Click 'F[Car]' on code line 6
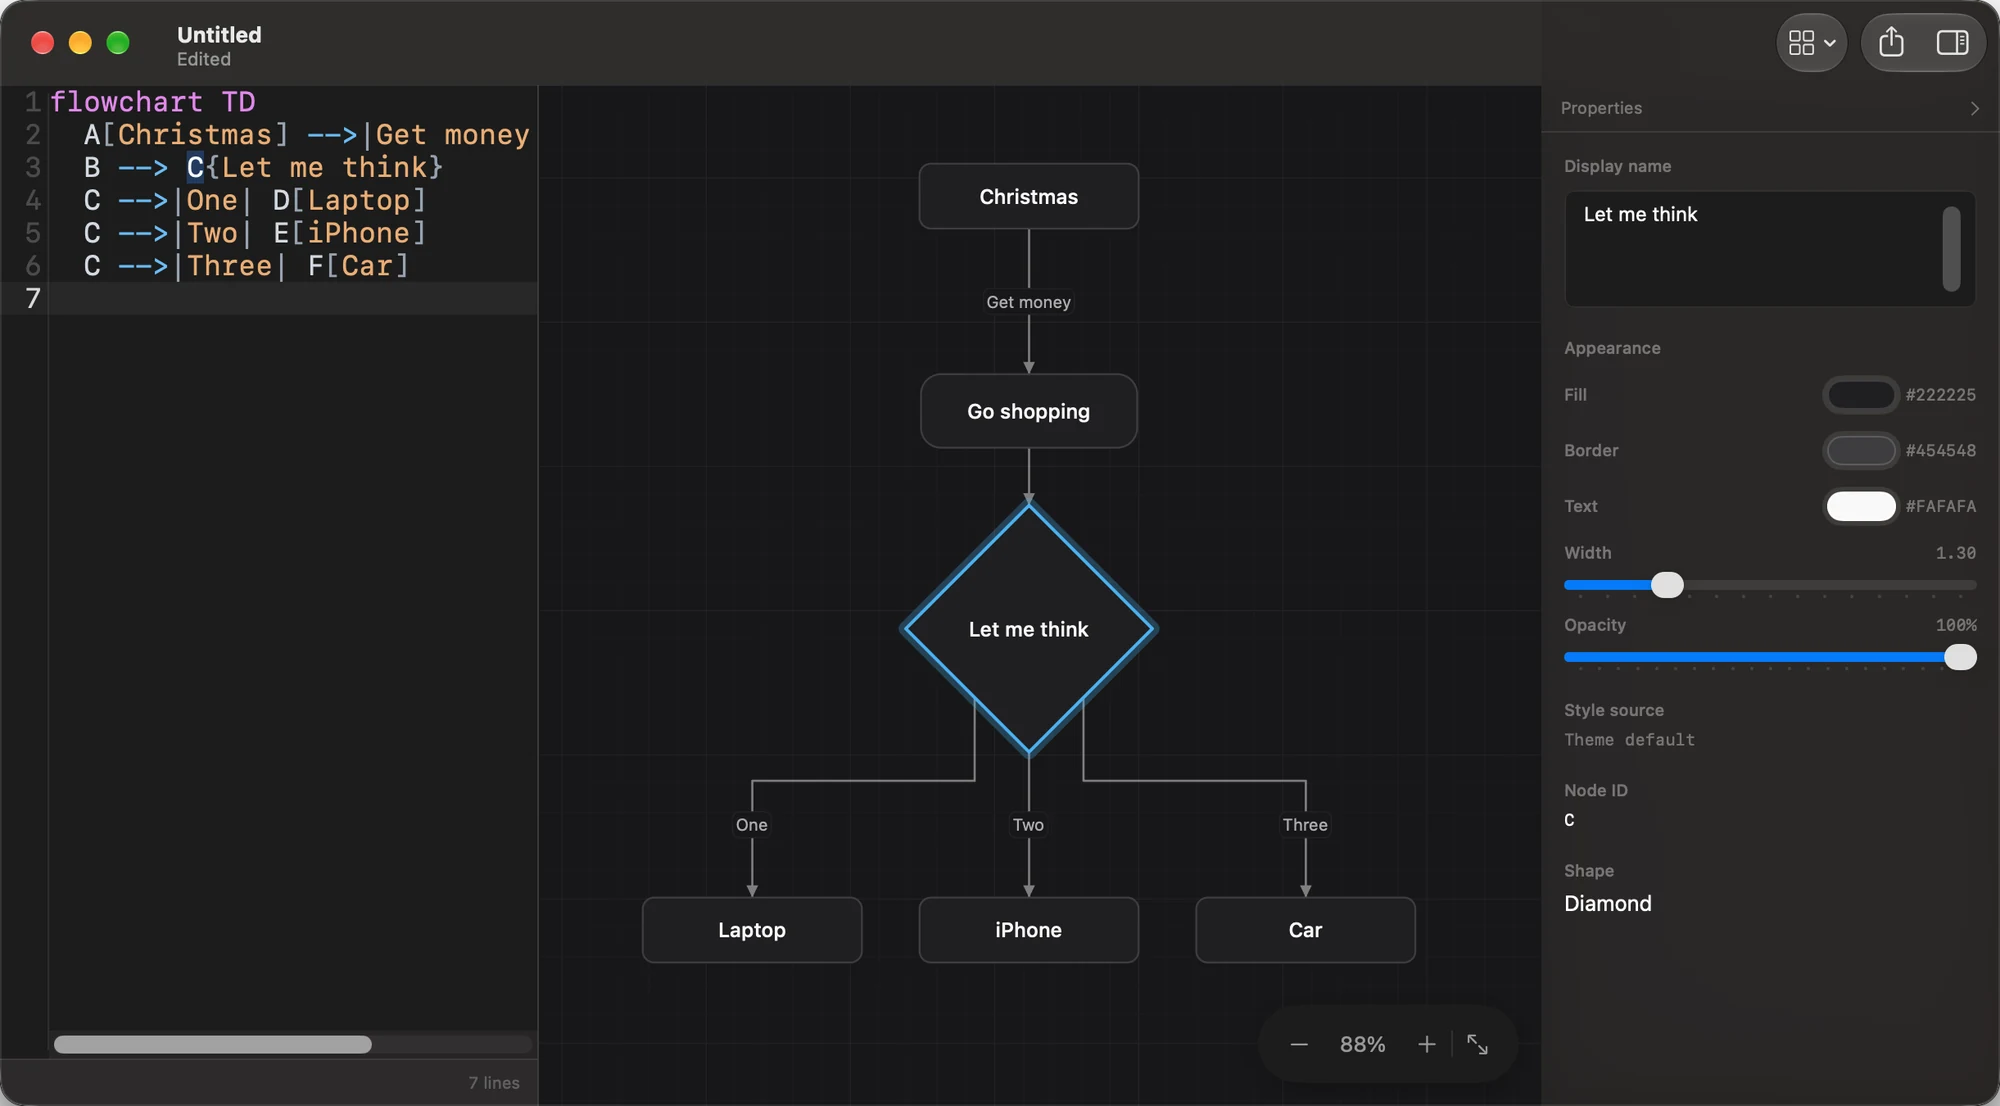Image resolution: width=2000 pixels, height=1106 pixels. [x=358, y=267]
